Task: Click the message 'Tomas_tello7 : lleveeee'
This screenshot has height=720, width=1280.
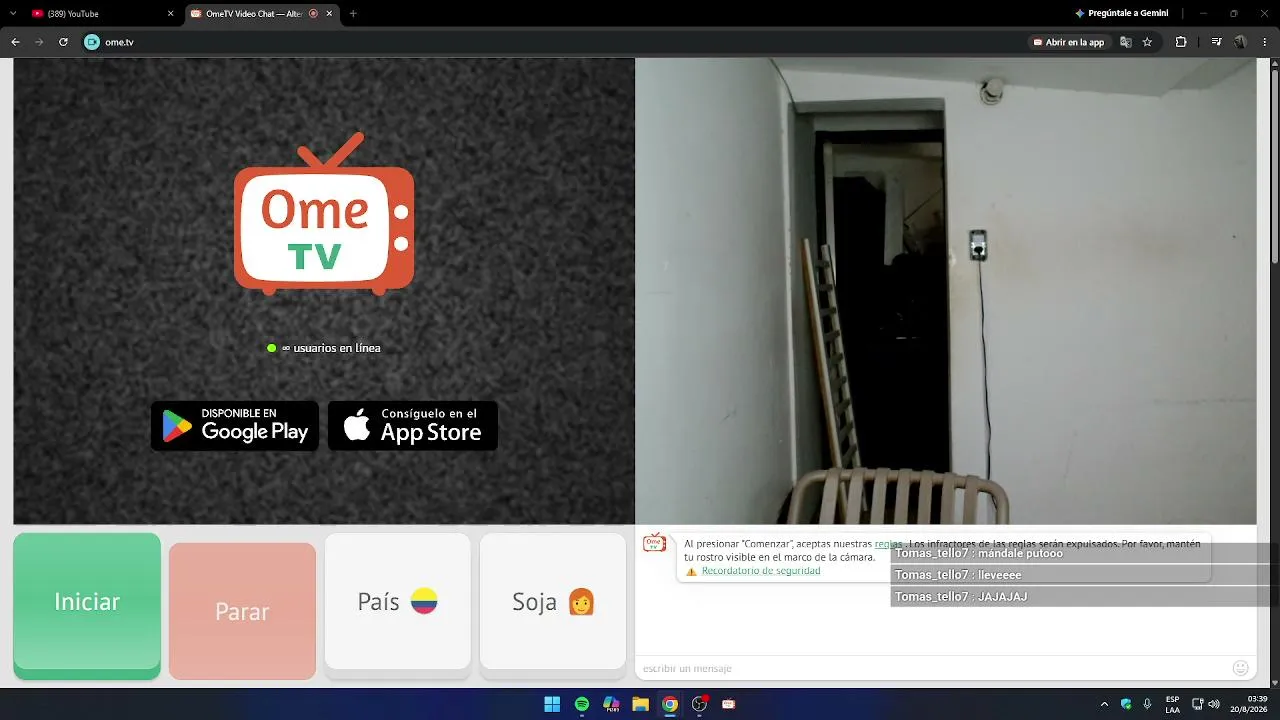Action: [x=958, y=575]
